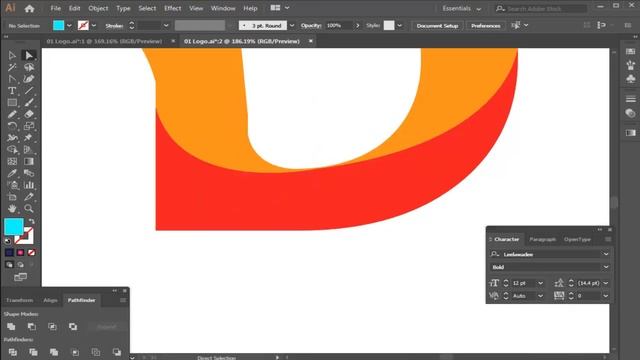Select the Column Graph tool
Viewport: 640px width, 360px height.
(x=29, y=185)
